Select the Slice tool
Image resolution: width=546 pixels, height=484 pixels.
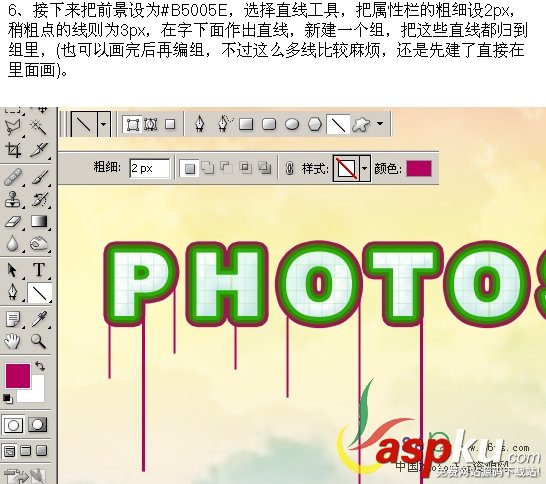click(38, 150)
